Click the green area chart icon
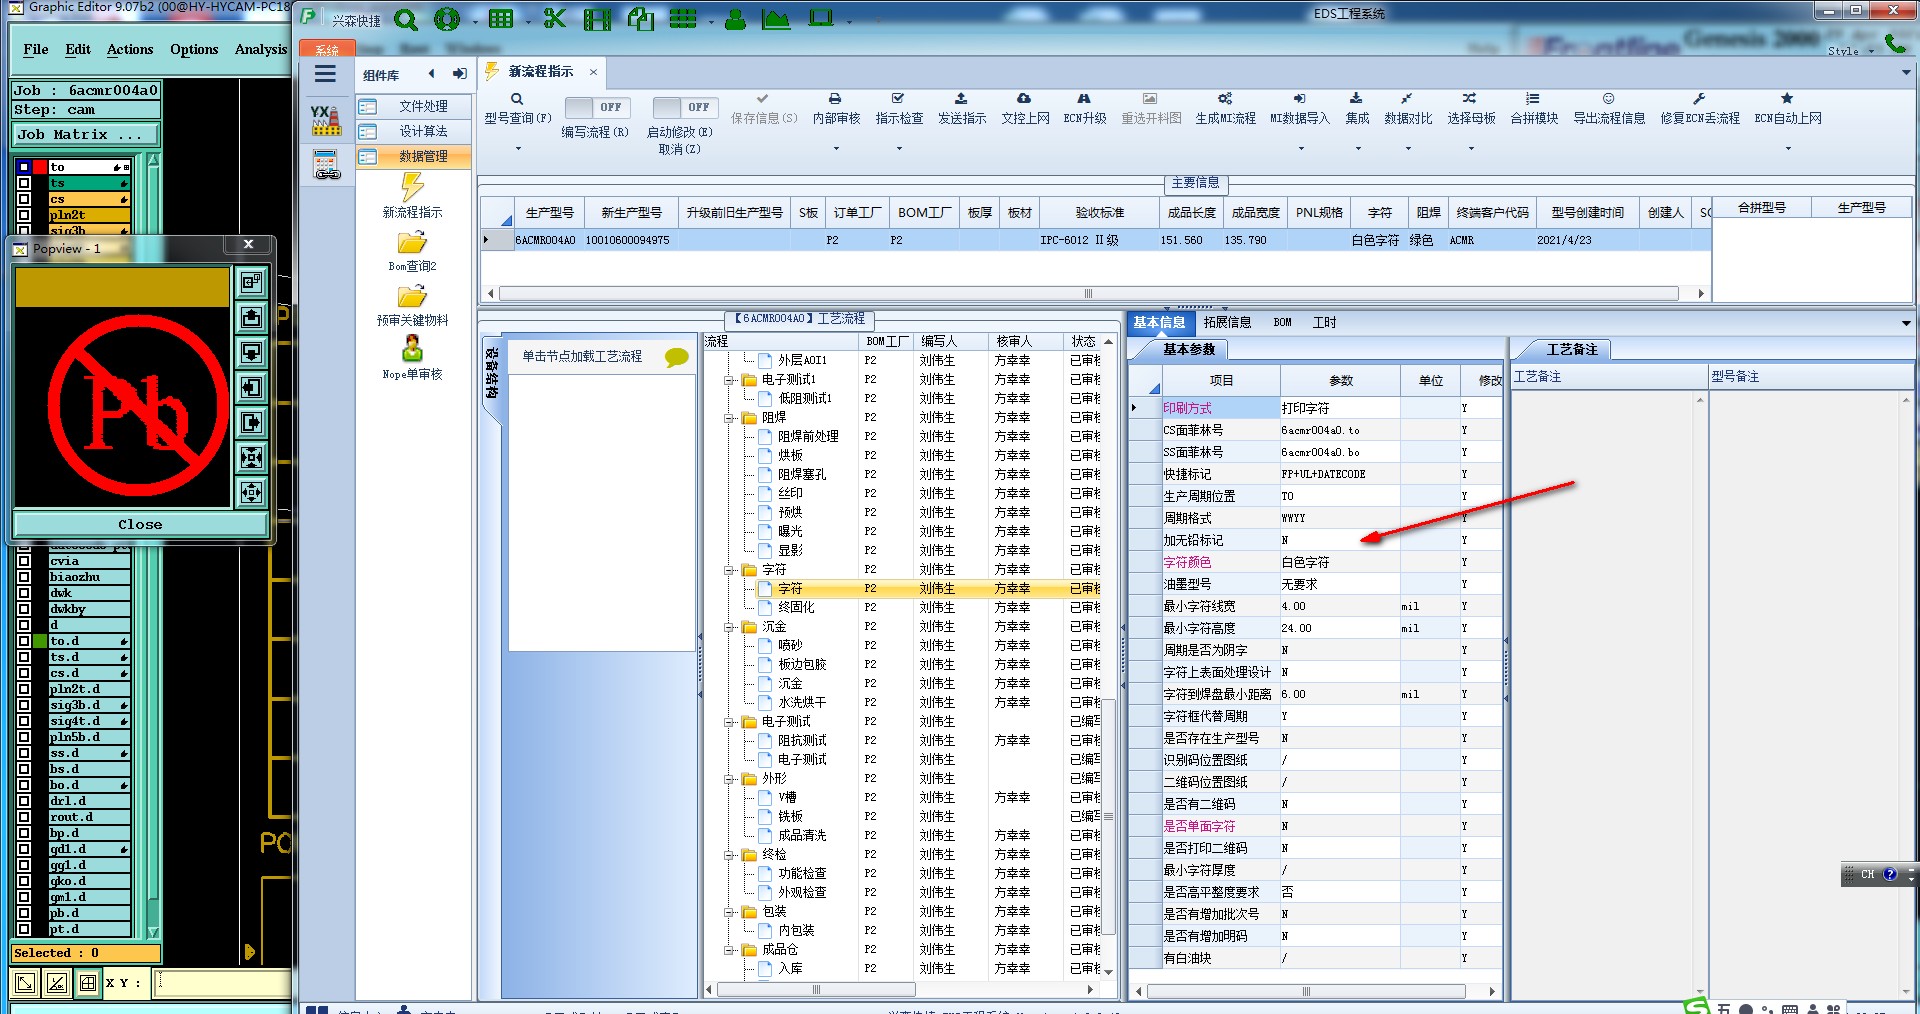Screen dimensions: 1920x1014 tap(776, 19)
